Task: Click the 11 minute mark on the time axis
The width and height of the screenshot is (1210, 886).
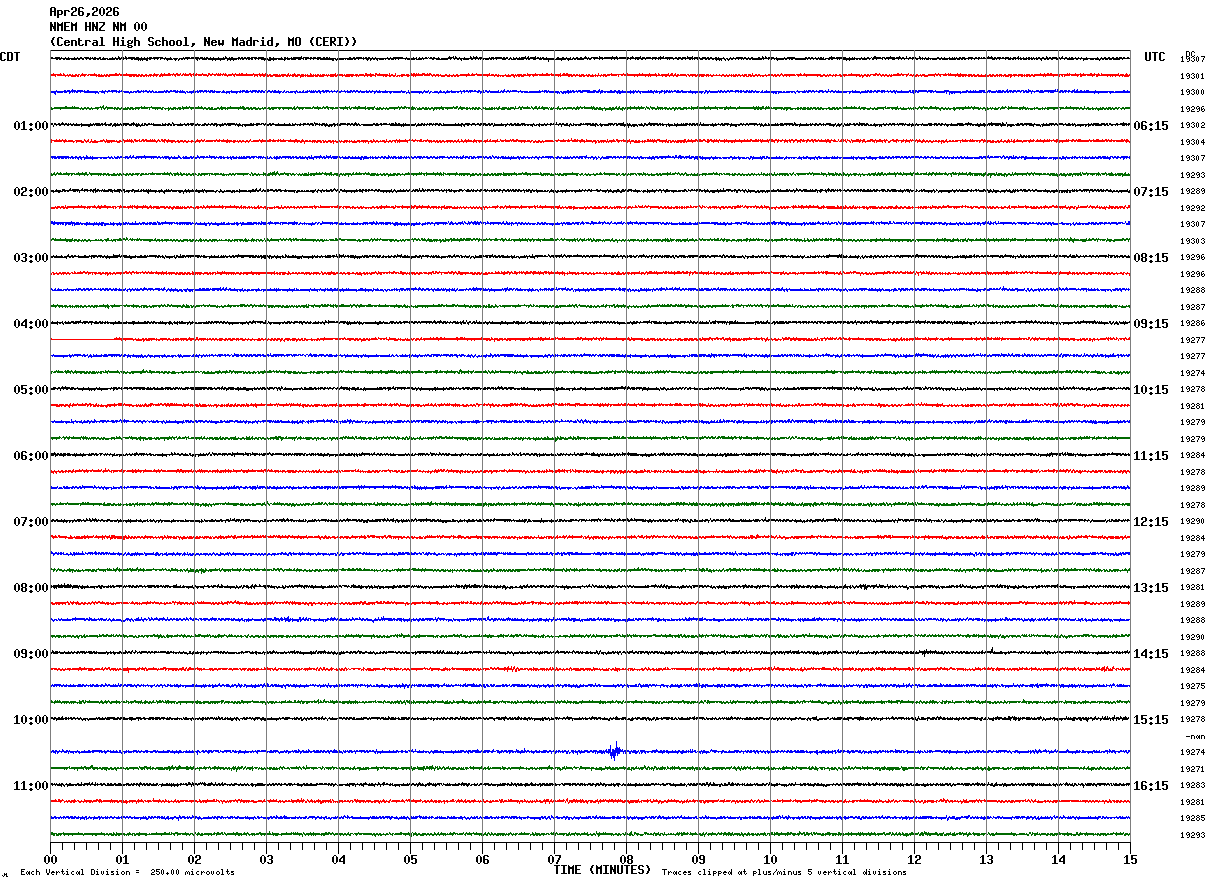Action: [842, 859]
